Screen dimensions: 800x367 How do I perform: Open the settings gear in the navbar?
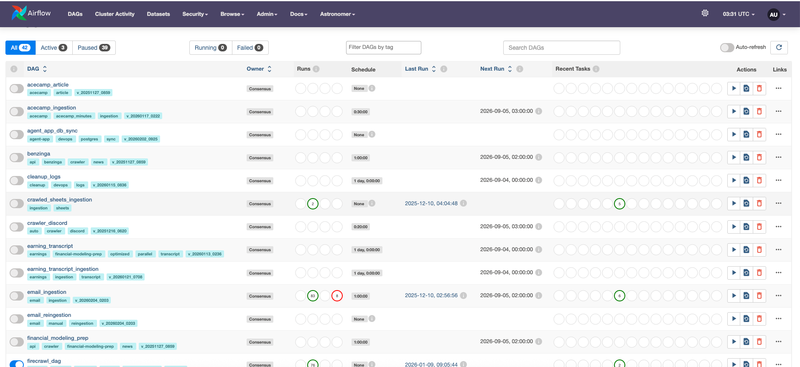pyautogui.click(x=705, y=14)
